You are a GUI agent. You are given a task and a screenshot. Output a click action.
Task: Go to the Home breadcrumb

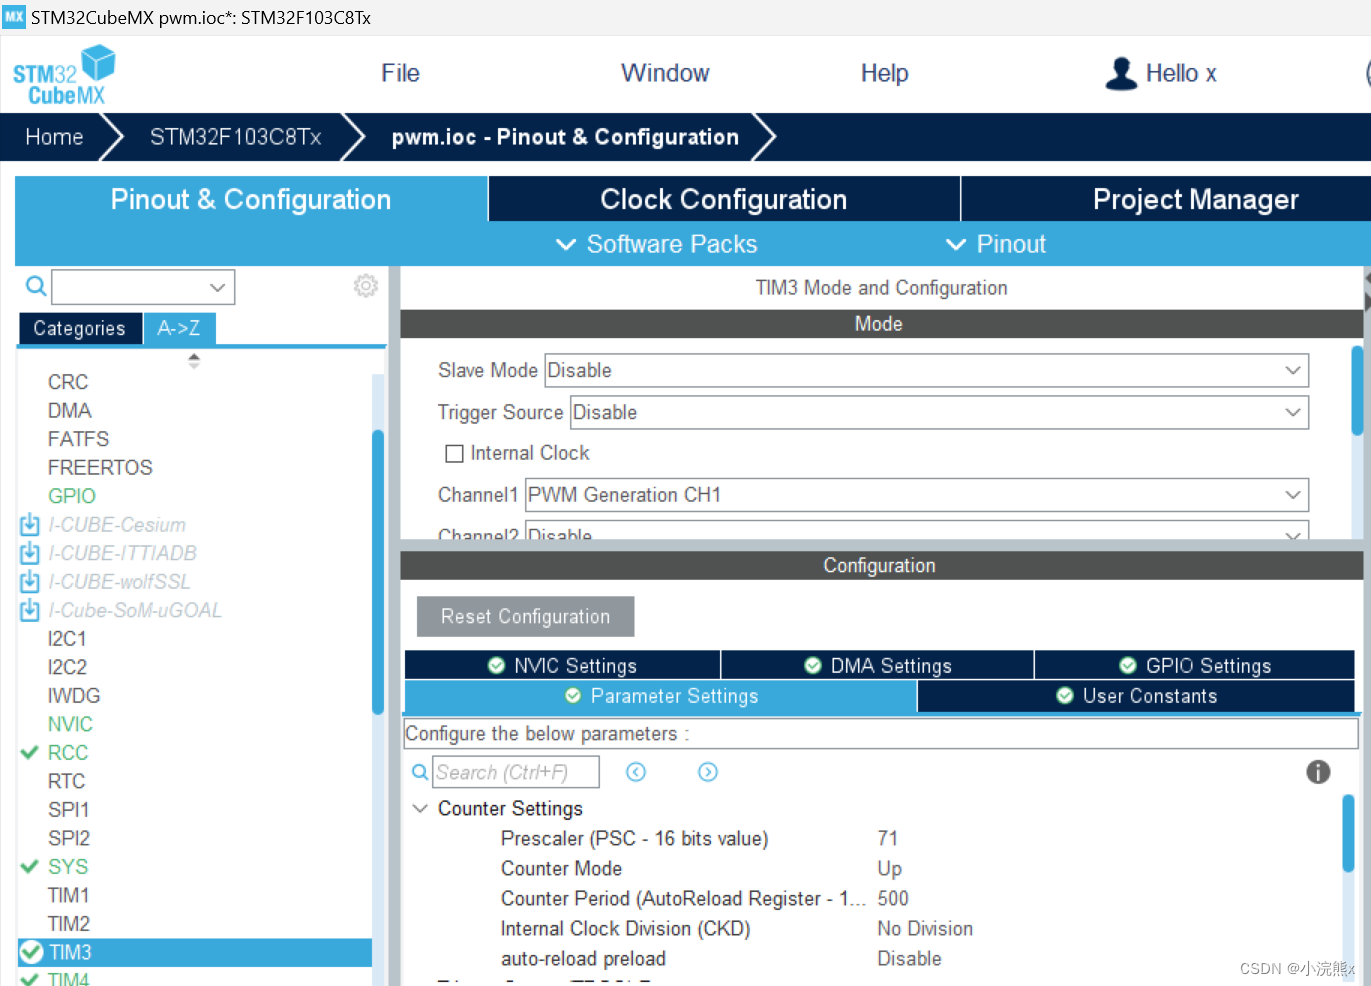[54, 137]
